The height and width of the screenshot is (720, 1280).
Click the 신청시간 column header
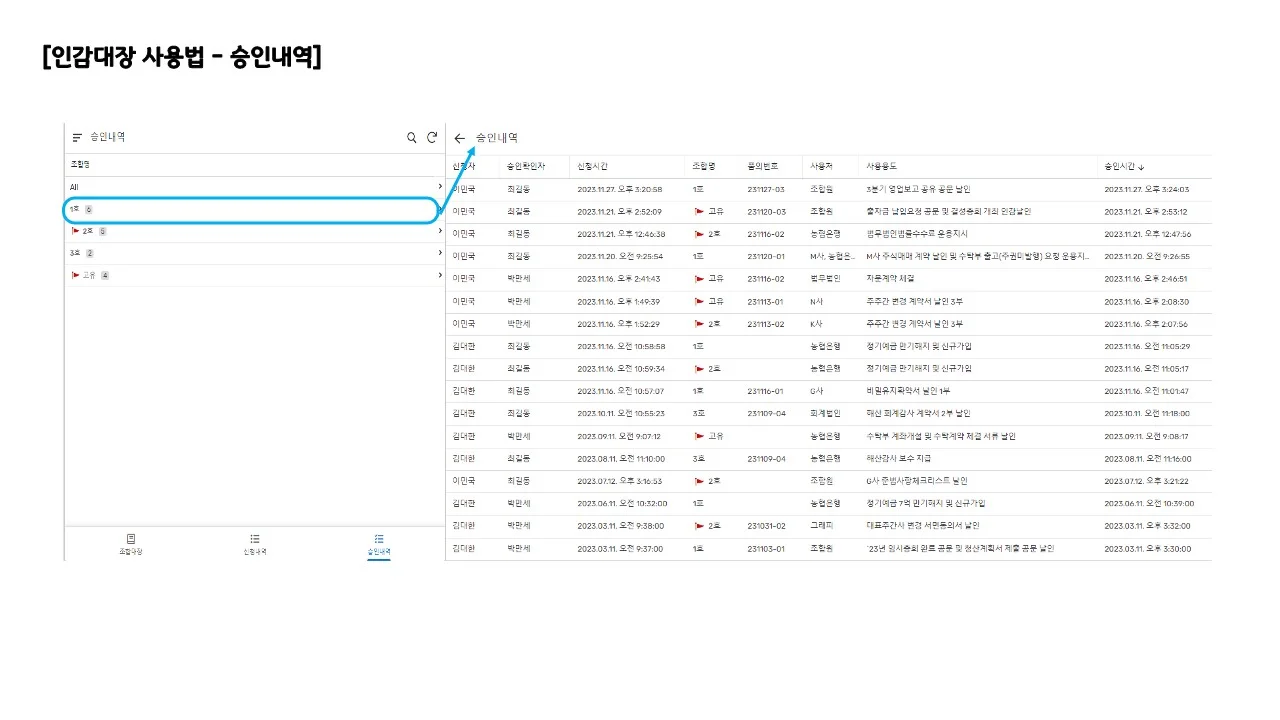[593, 166]
